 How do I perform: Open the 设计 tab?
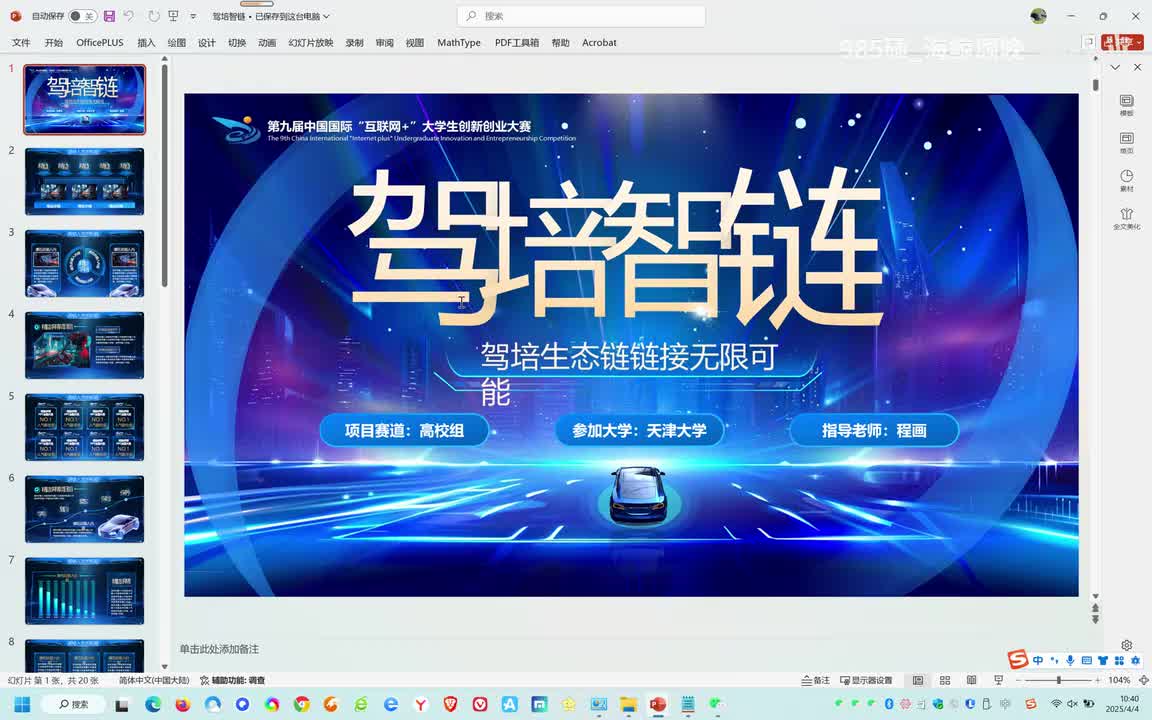(x=207, y=43)
